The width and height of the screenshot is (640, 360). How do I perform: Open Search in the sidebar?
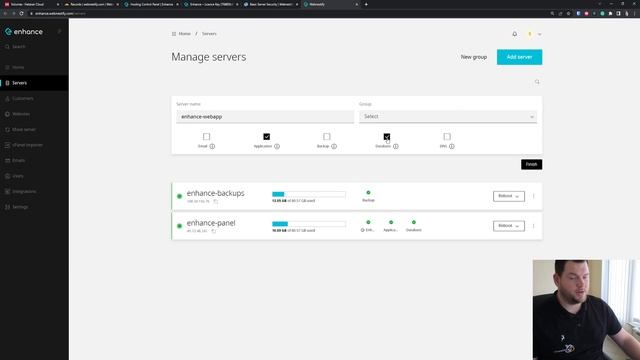[x=16, y=47]
